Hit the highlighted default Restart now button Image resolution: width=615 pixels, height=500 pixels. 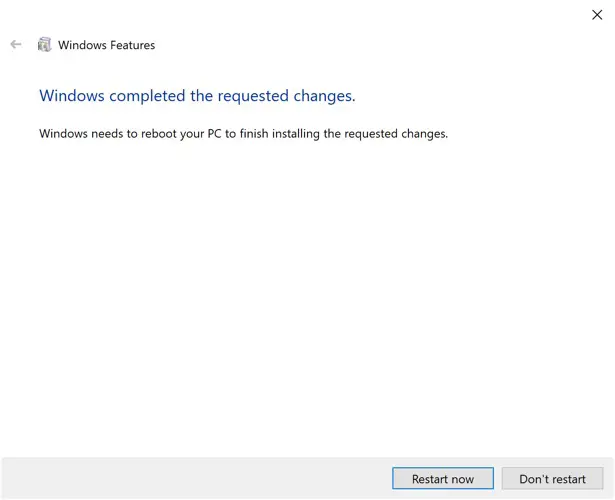click(443, 479)
